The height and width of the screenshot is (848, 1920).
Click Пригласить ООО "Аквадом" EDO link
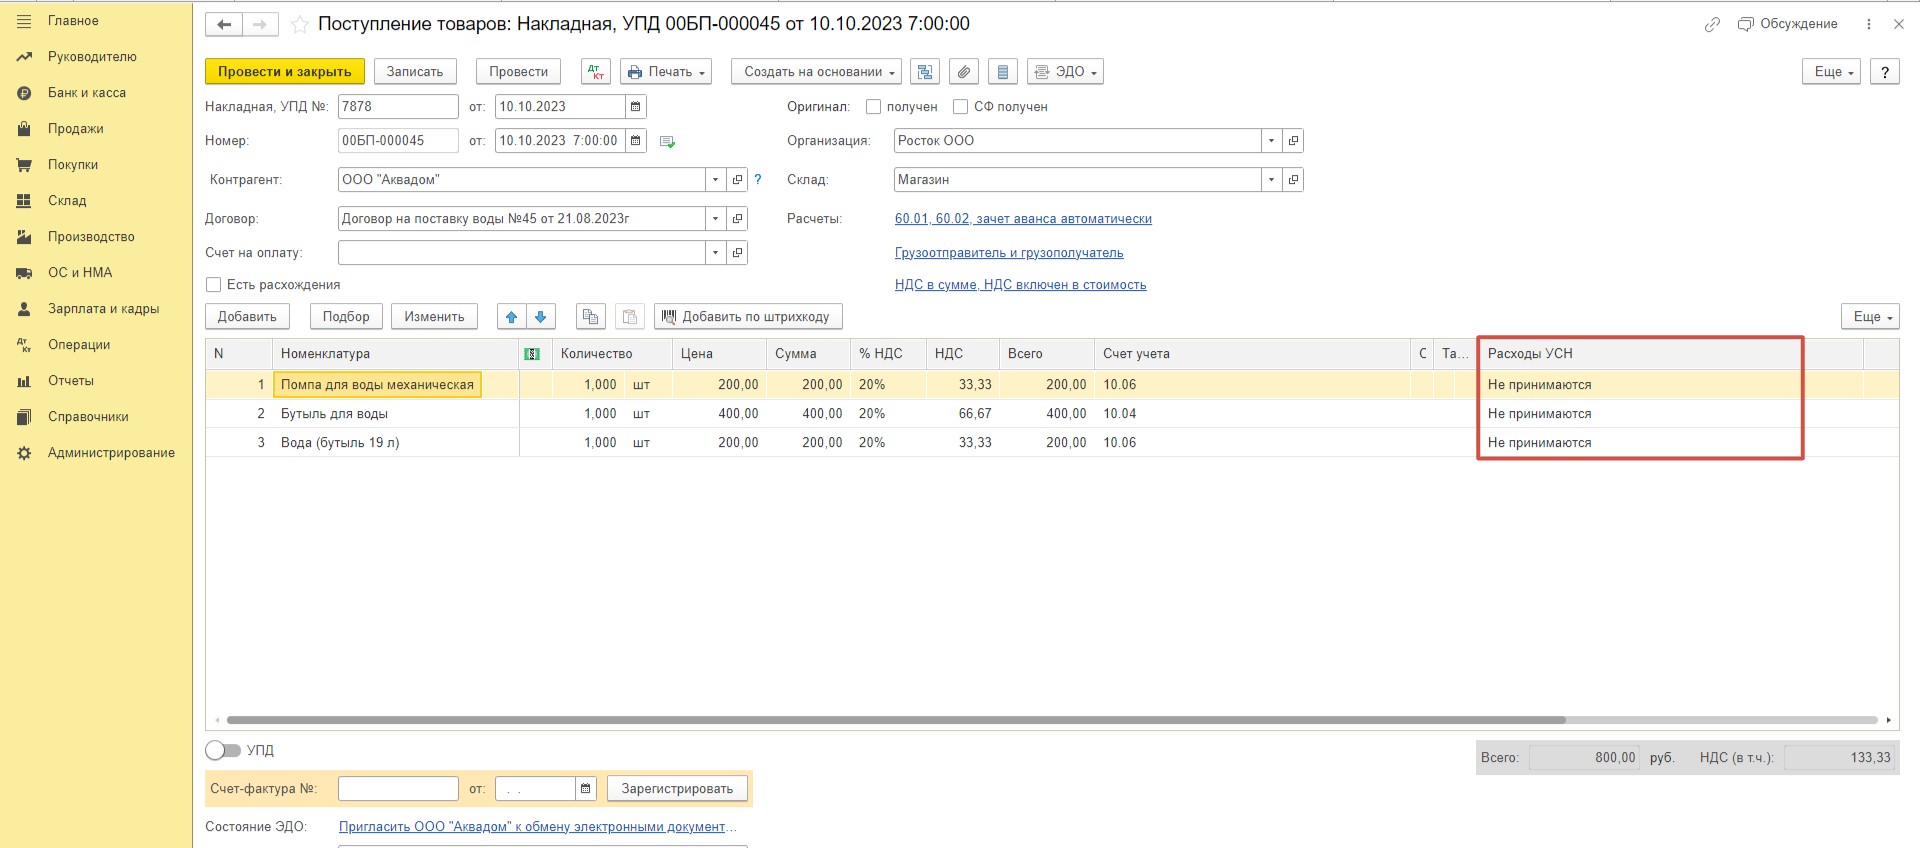[538, 827]
